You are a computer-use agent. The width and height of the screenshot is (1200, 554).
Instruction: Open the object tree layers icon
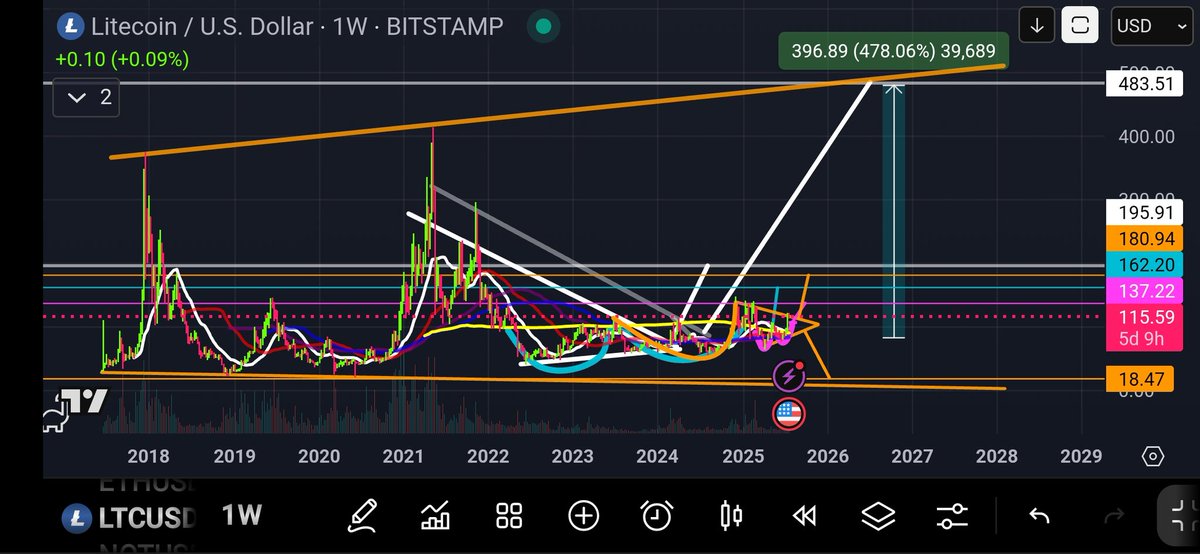878,516
